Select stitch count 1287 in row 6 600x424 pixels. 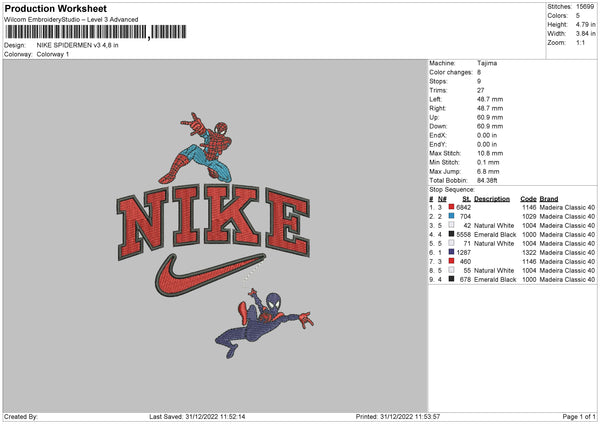pos(463,252)
